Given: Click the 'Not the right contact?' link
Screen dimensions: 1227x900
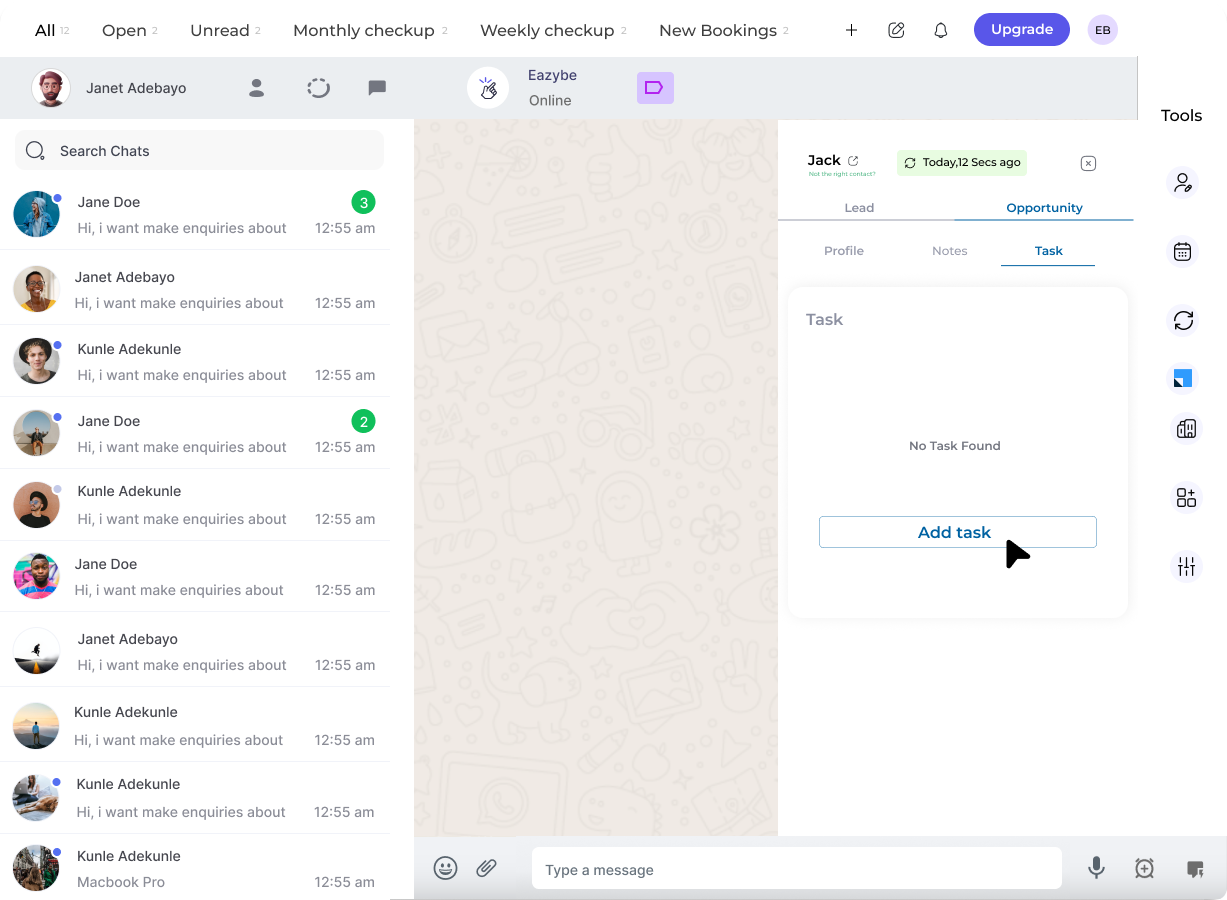Looking at the screenshot, I should click(840, 175).
